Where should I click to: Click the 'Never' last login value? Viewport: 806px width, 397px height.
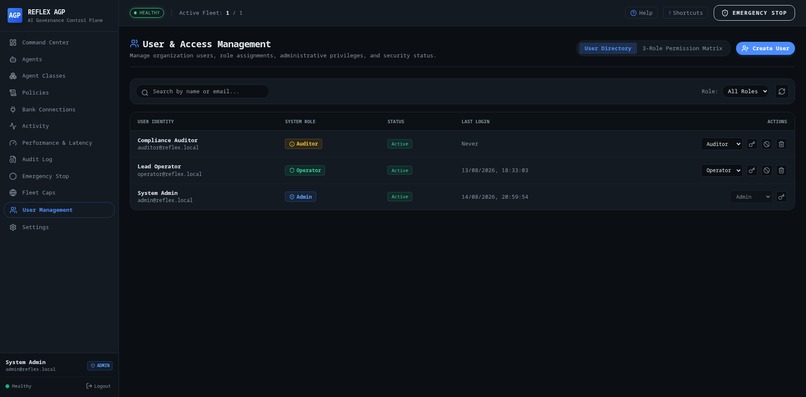[x=470, y=144]
